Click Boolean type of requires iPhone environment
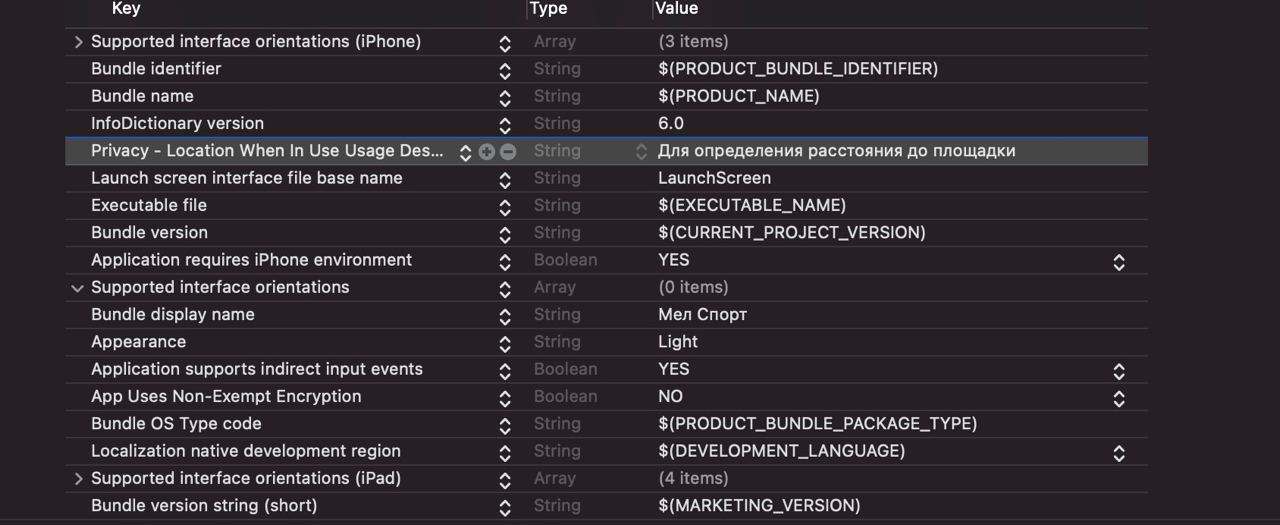Viewport: 1280px width, 525px height. 566,260
